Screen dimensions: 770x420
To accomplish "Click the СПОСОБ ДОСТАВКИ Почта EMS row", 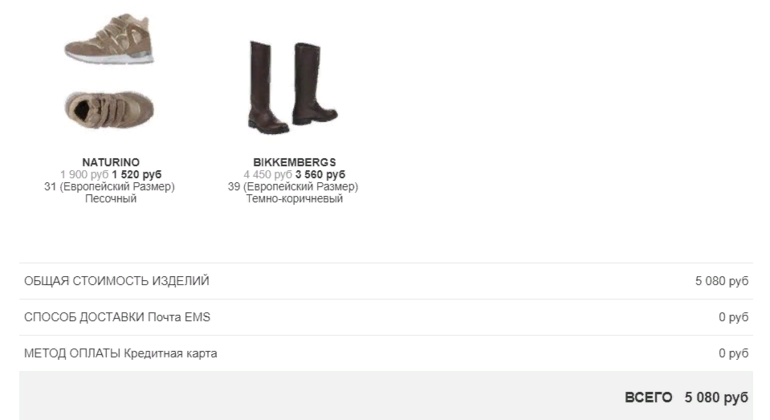I will tap(386, 317).
